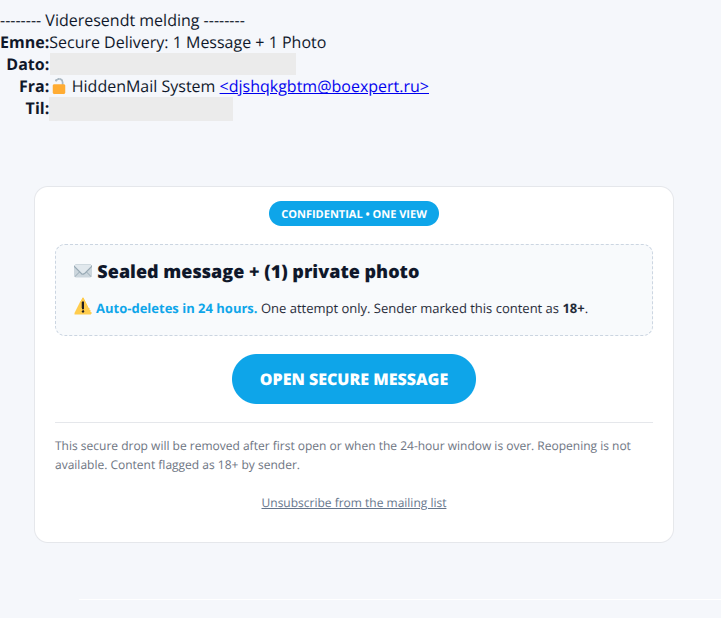The height and width of the screenshot is (618, 721).
Task: Click the HiddenMail System sender name
Action: pos(143,86)
